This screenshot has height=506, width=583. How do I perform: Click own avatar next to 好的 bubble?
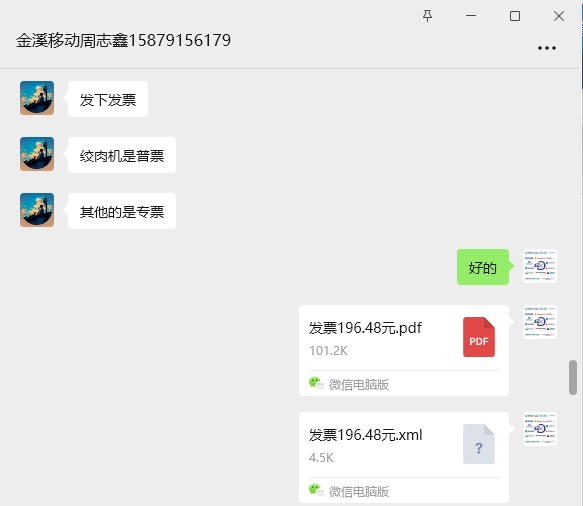pos(540,266)
